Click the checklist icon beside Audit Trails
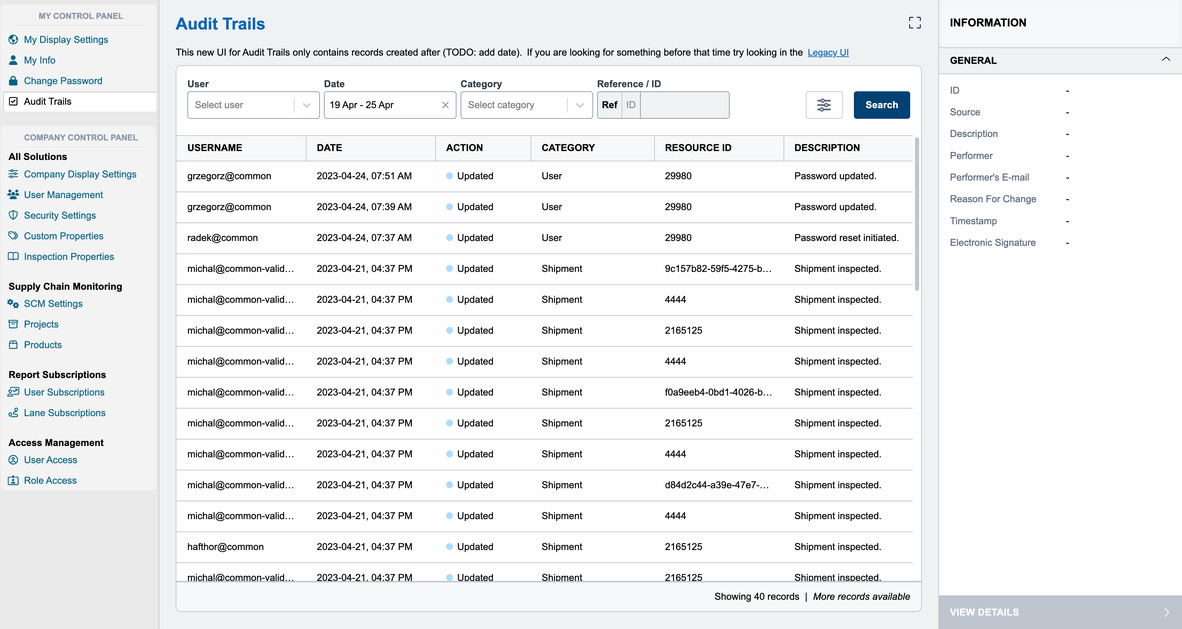The image size is (1182, 629). (x=13, y=101)
